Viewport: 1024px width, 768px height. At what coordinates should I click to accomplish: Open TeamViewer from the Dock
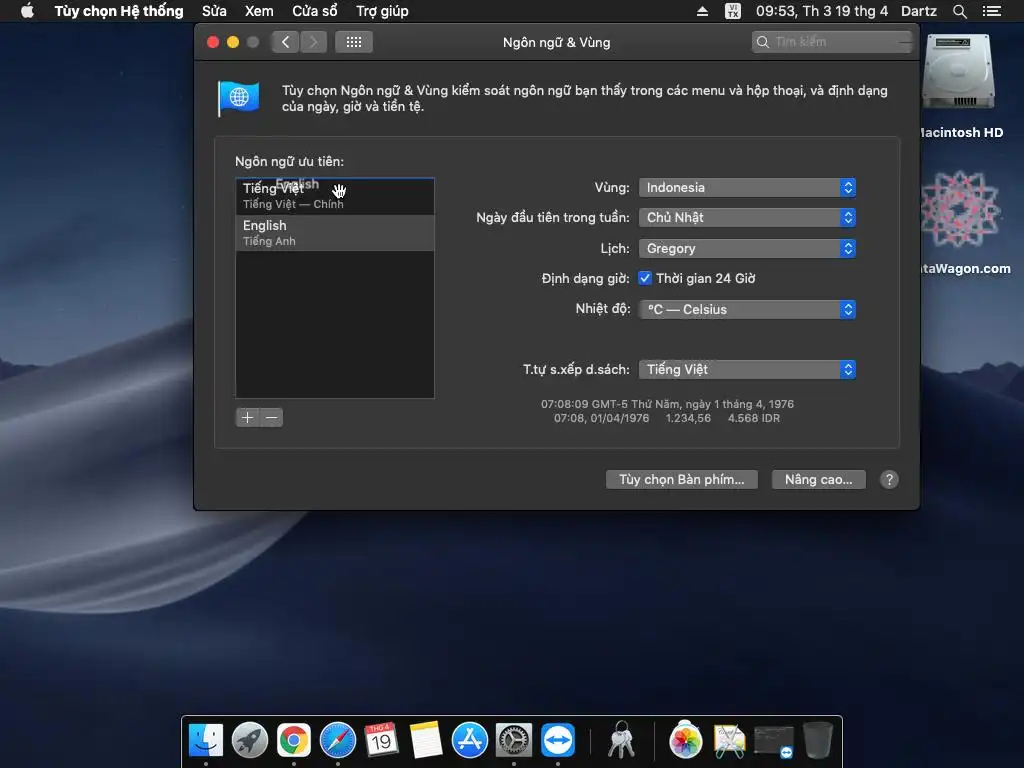[x=558, y=740]
